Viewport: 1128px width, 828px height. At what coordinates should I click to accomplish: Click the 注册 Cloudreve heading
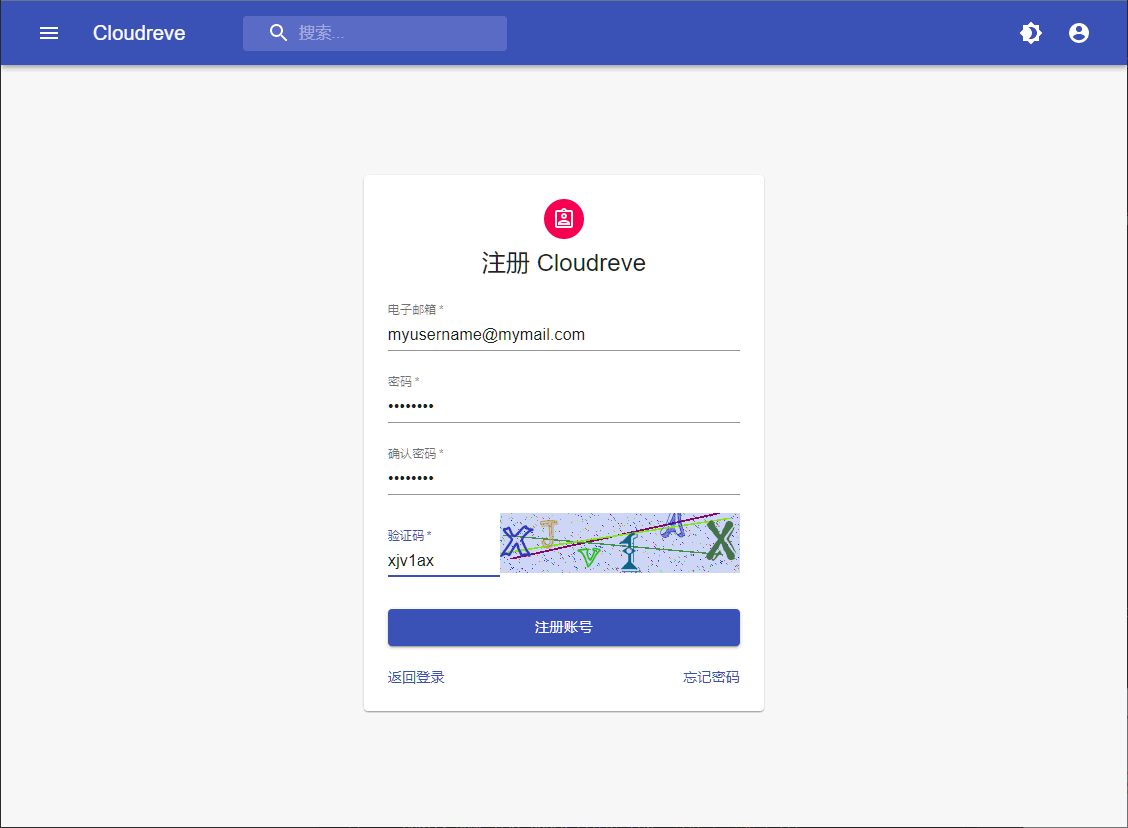coord(564,263)
